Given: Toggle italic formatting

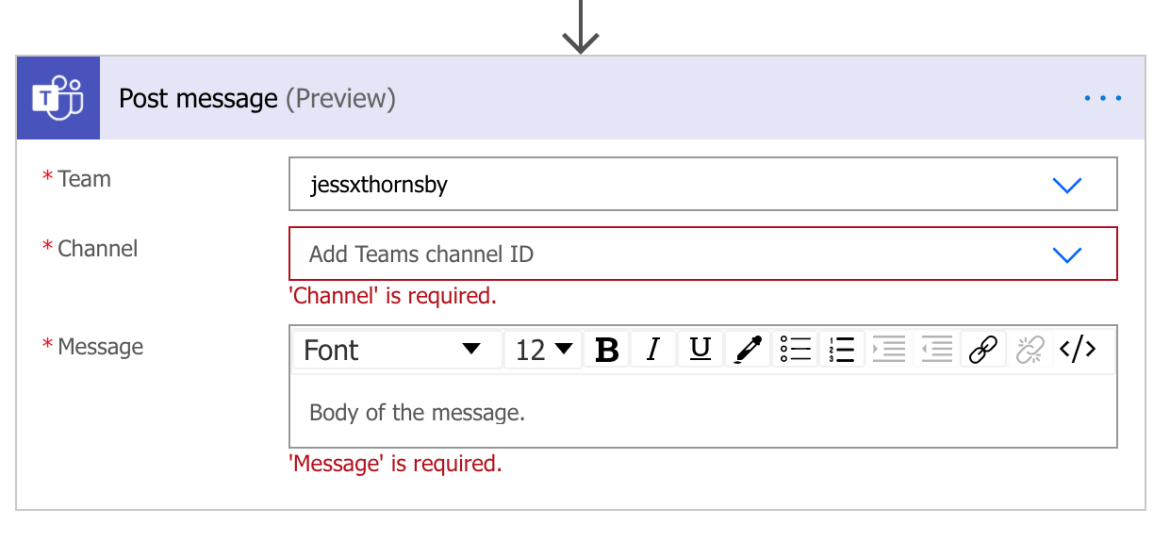Looking at the screenshot, I should pyautogui.click(x=653, y=350).
